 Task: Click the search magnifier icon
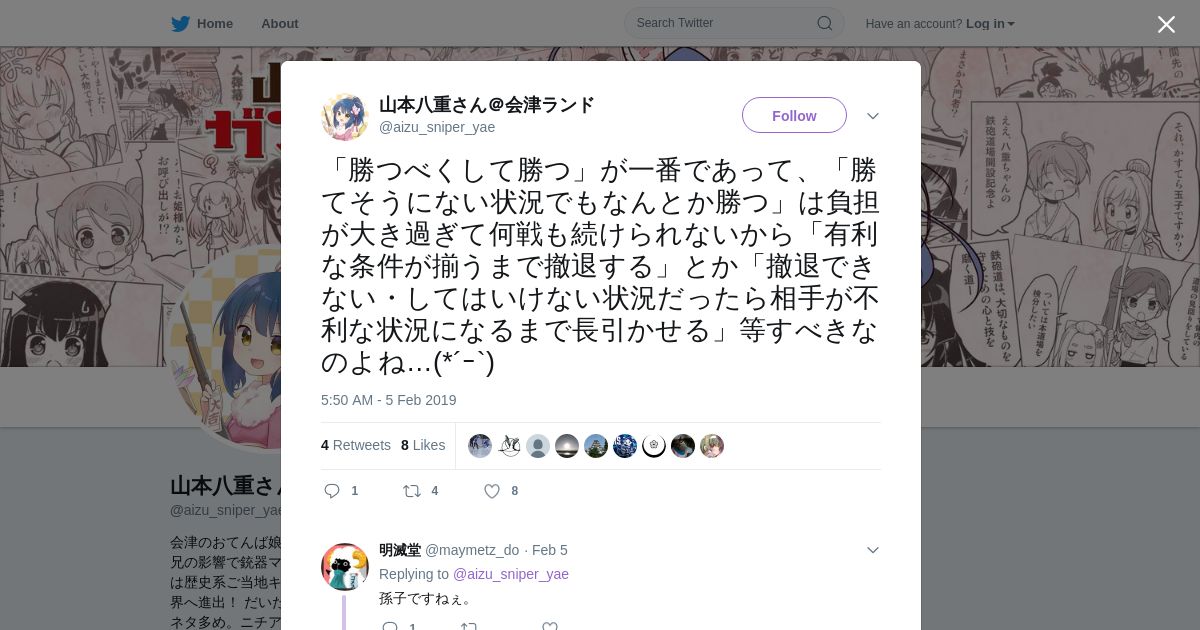tap(825, 23)
